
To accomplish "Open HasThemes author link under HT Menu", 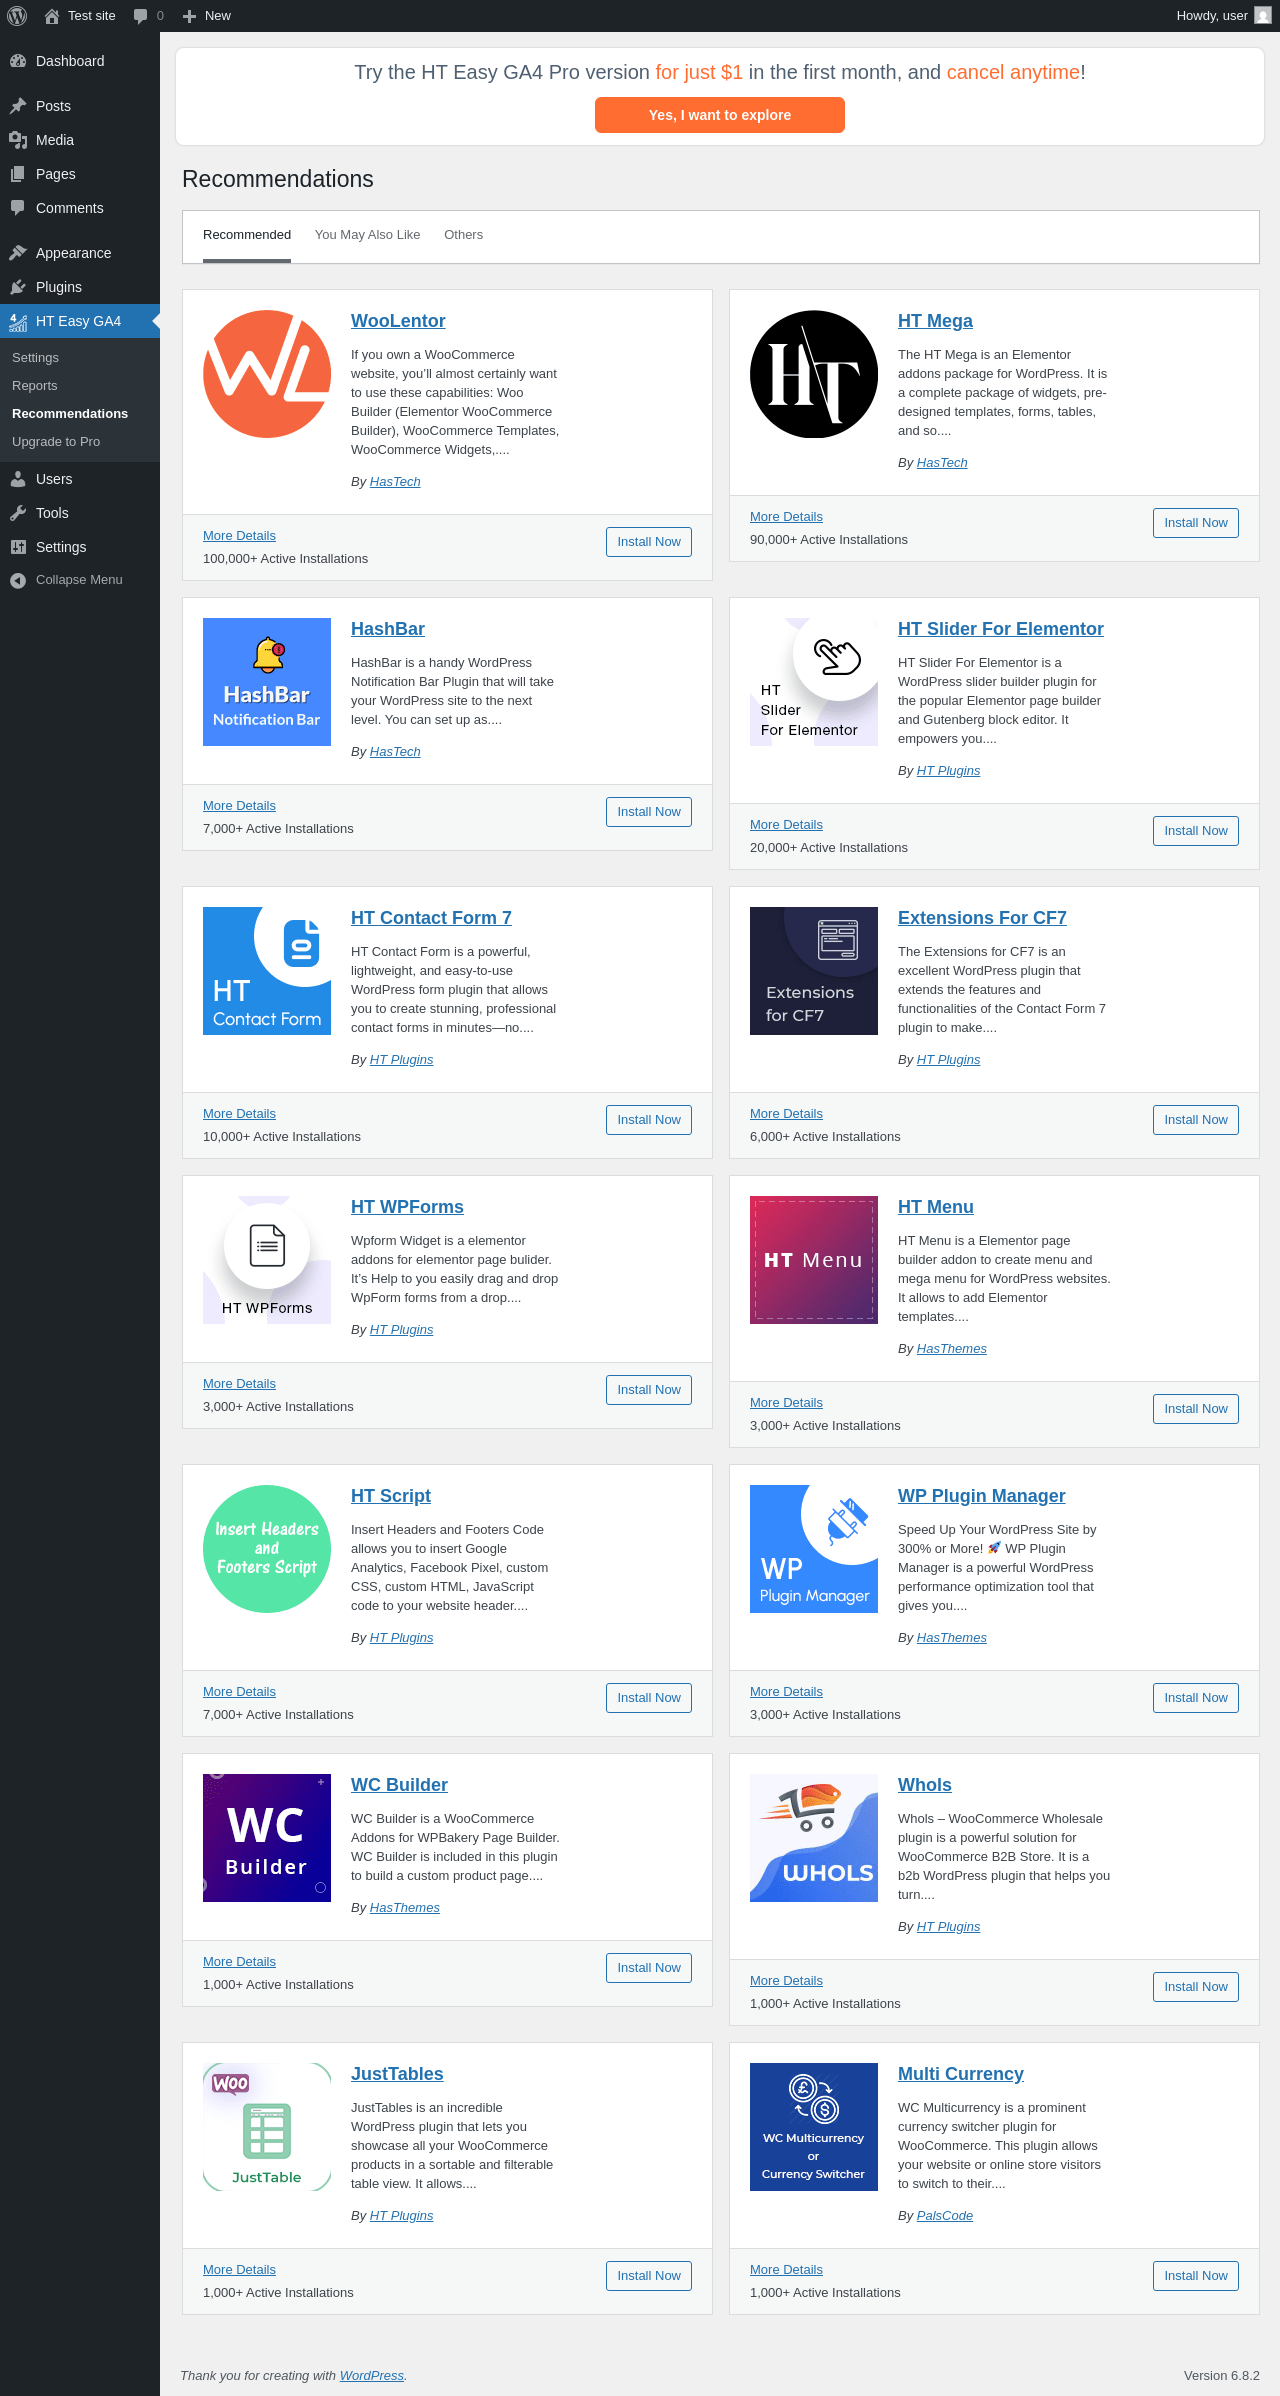I will coord(952,1349).
